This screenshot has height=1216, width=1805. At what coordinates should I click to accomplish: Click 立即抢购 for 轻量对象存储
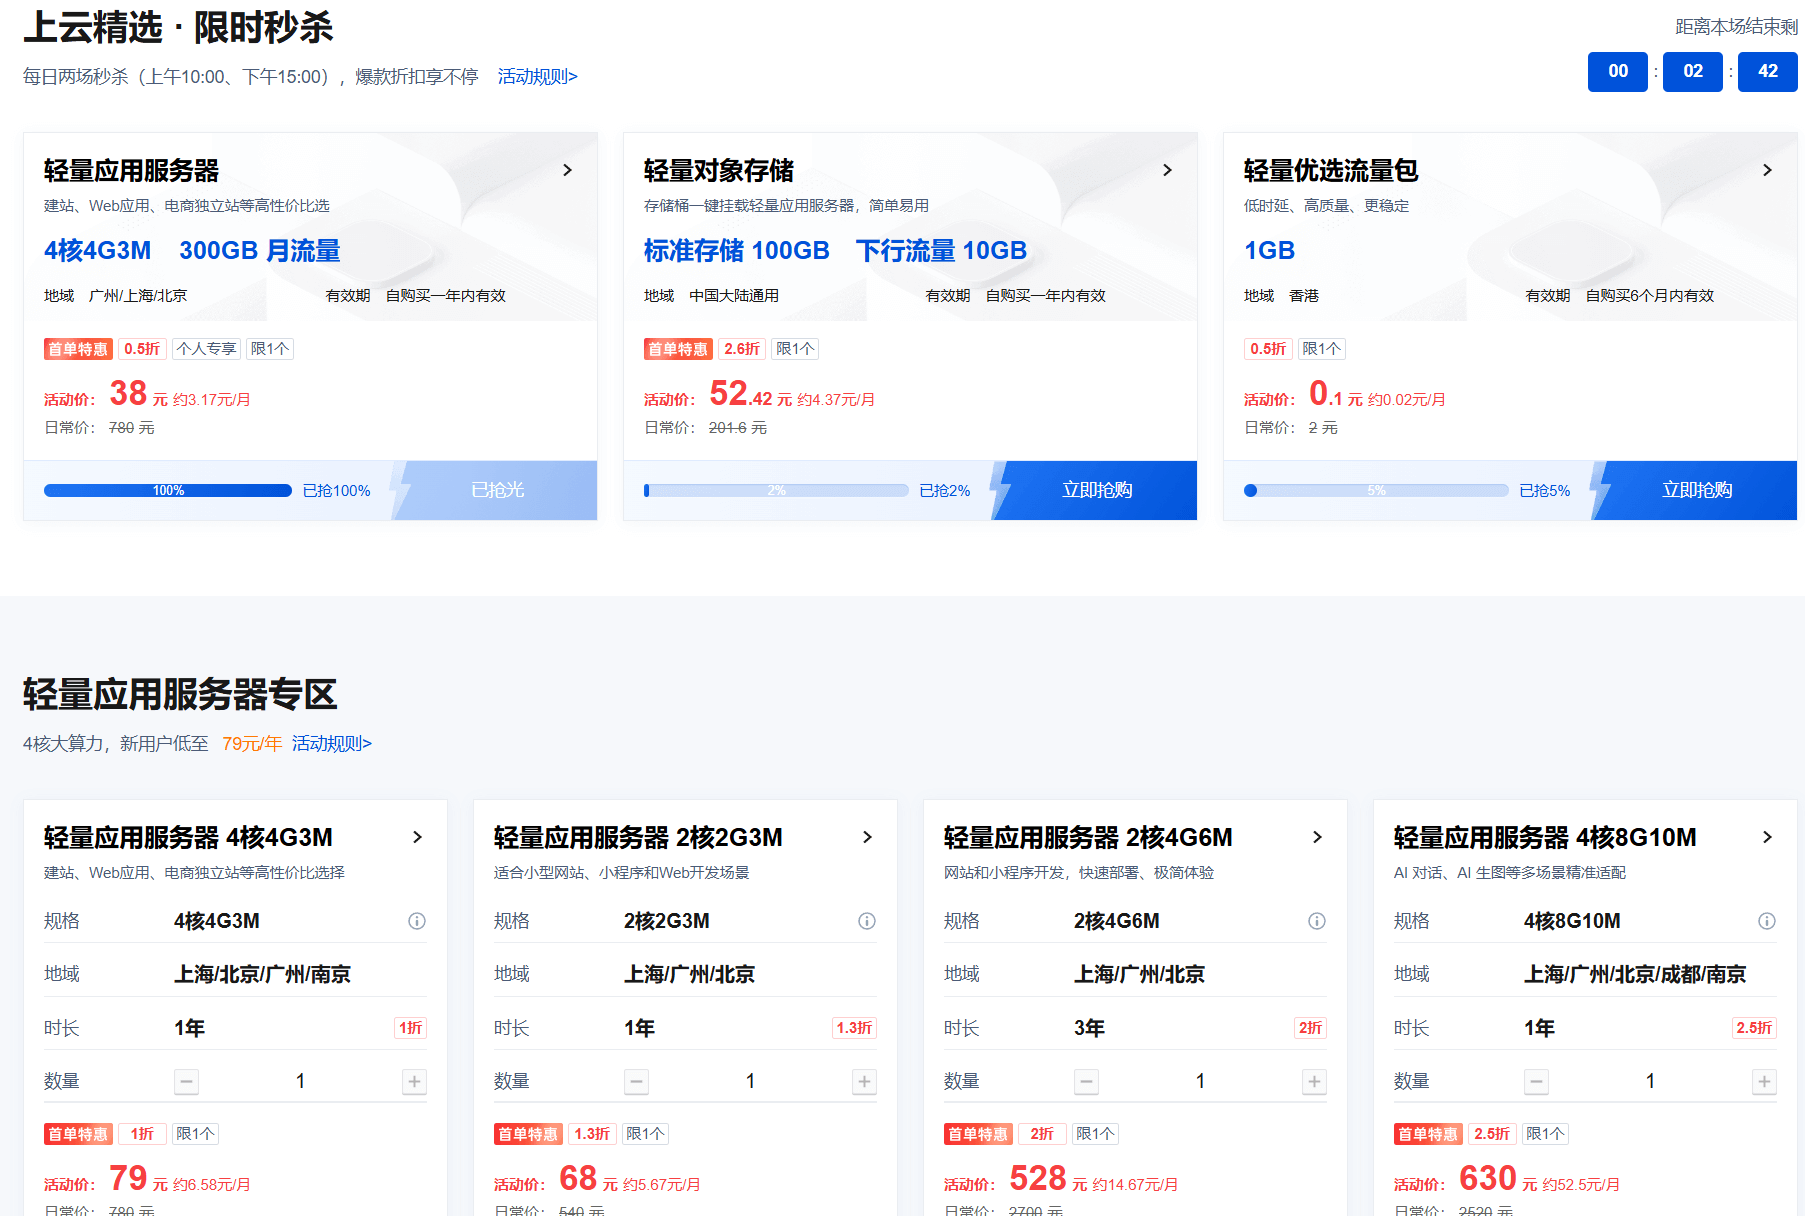click(x=1097, y=490)
